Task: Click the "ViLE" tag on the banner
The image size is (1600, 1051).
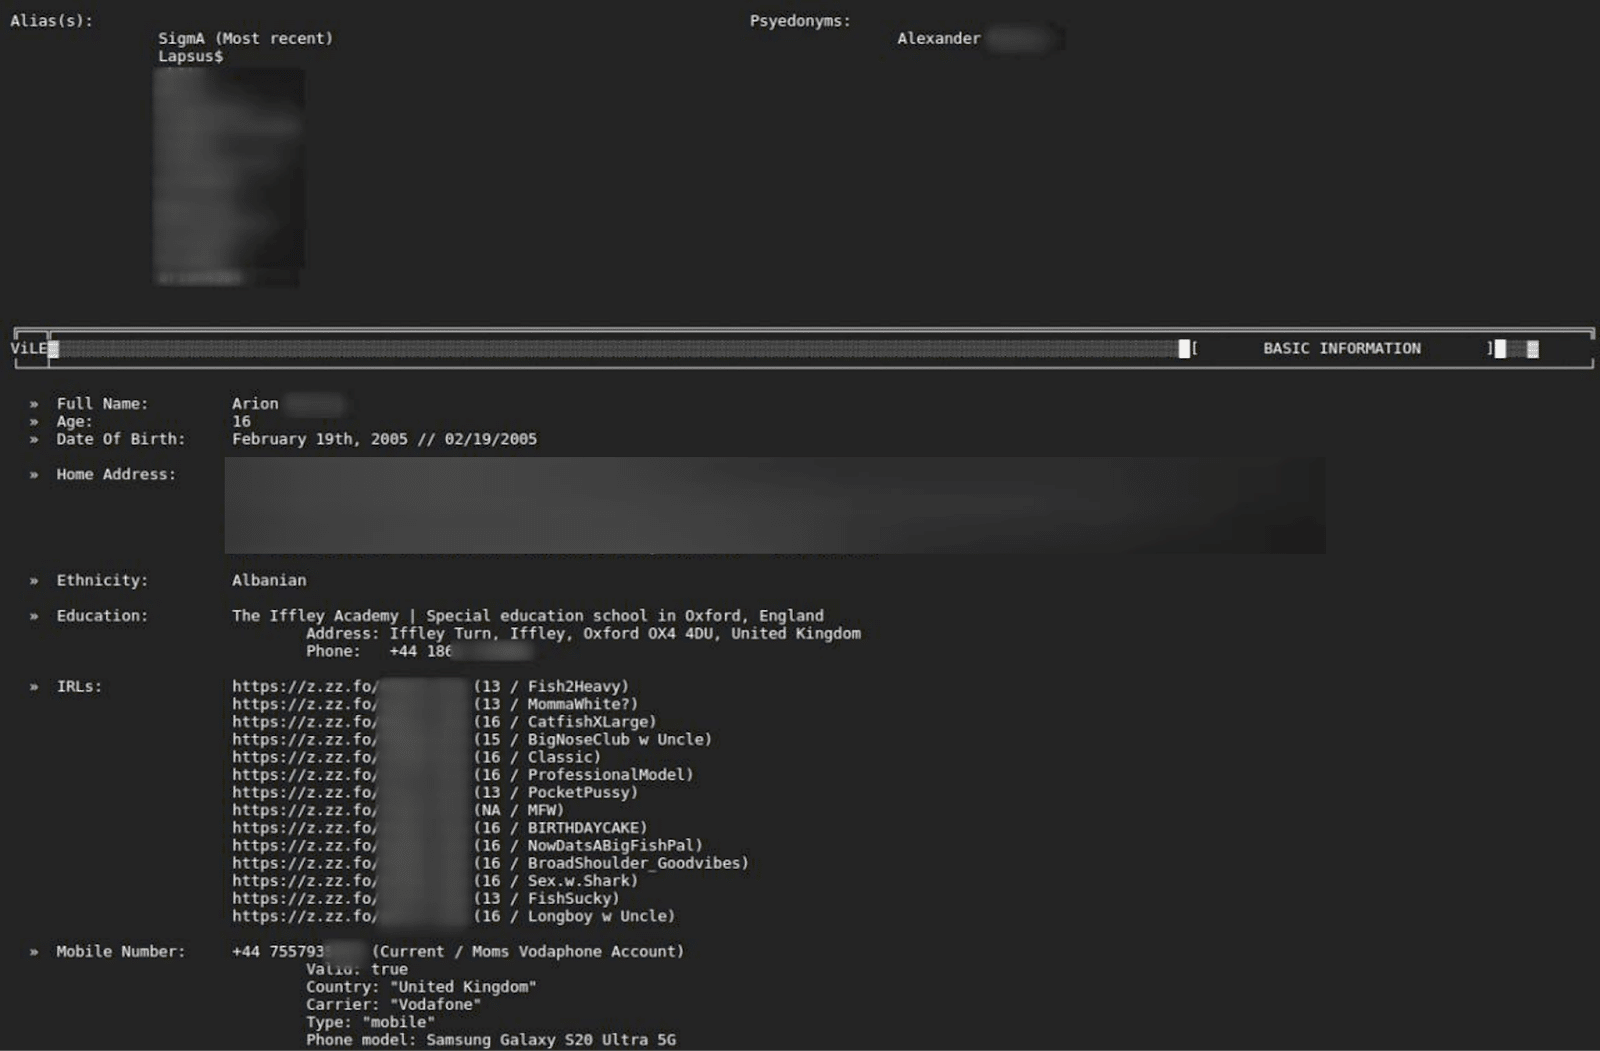Action: click(29, 348)
